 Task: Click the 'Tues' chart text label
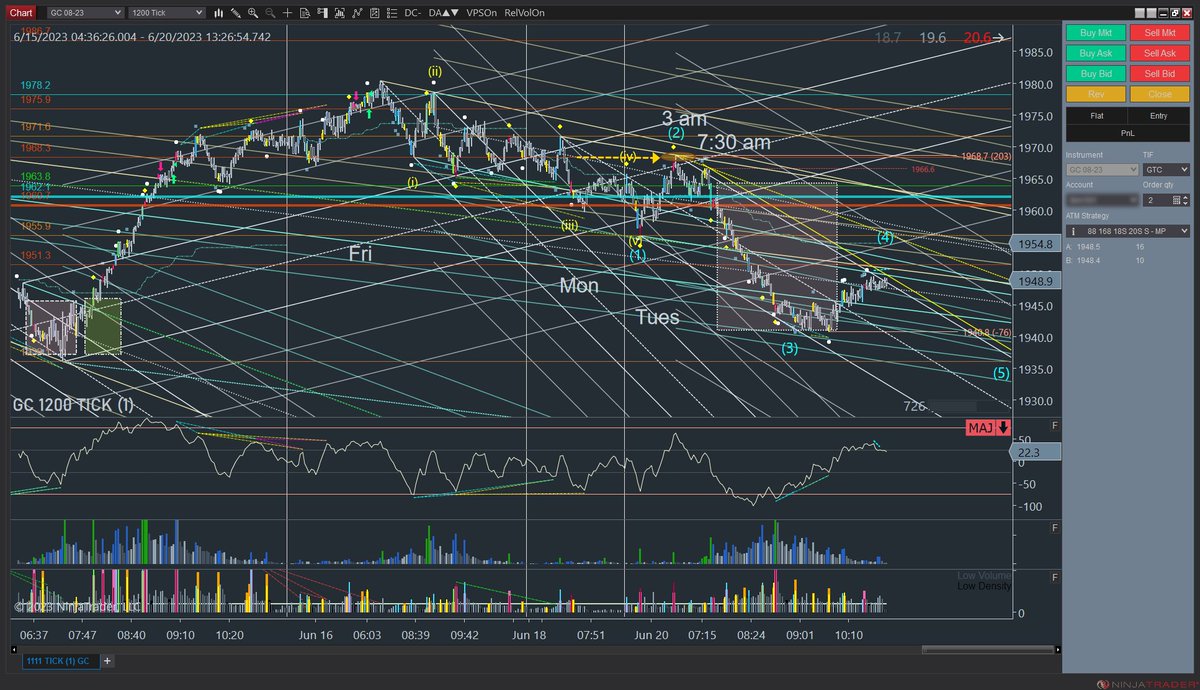coord(658,318)
